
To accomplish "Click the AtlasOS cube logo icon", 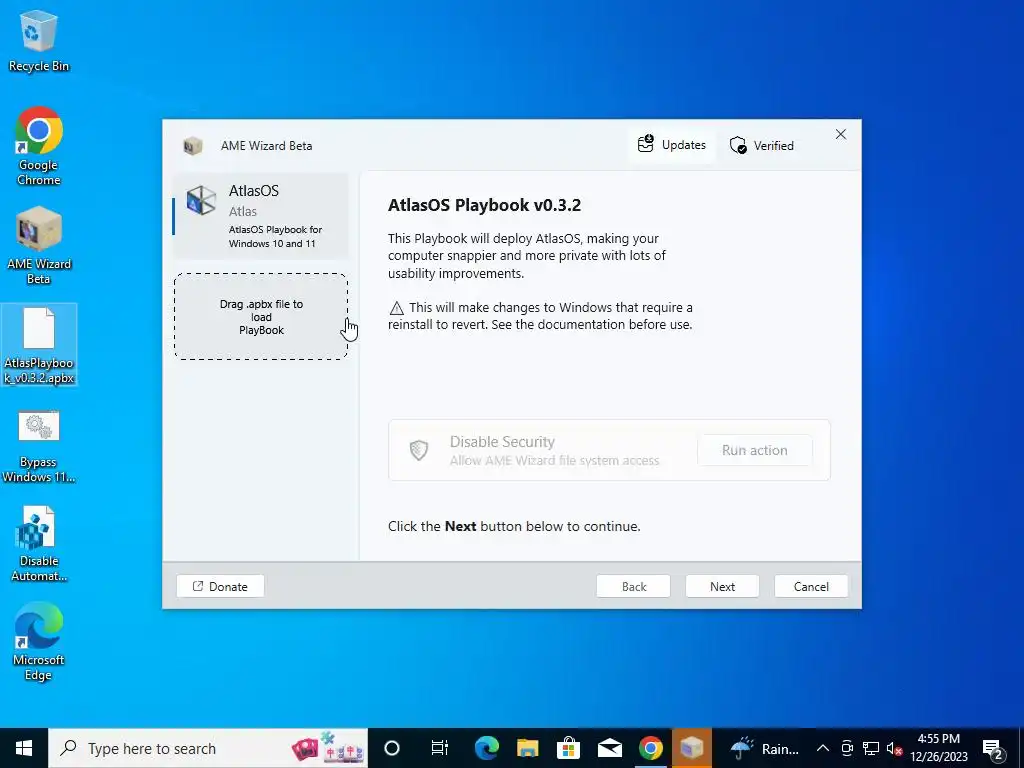I will [201, 200].
